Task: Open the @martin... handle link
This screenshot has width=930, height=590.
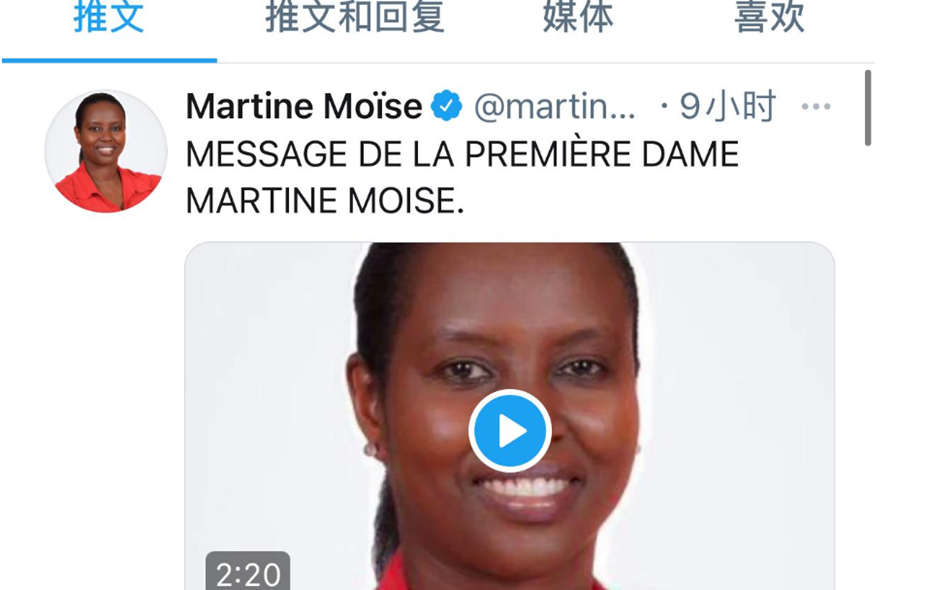Action: 555,107
